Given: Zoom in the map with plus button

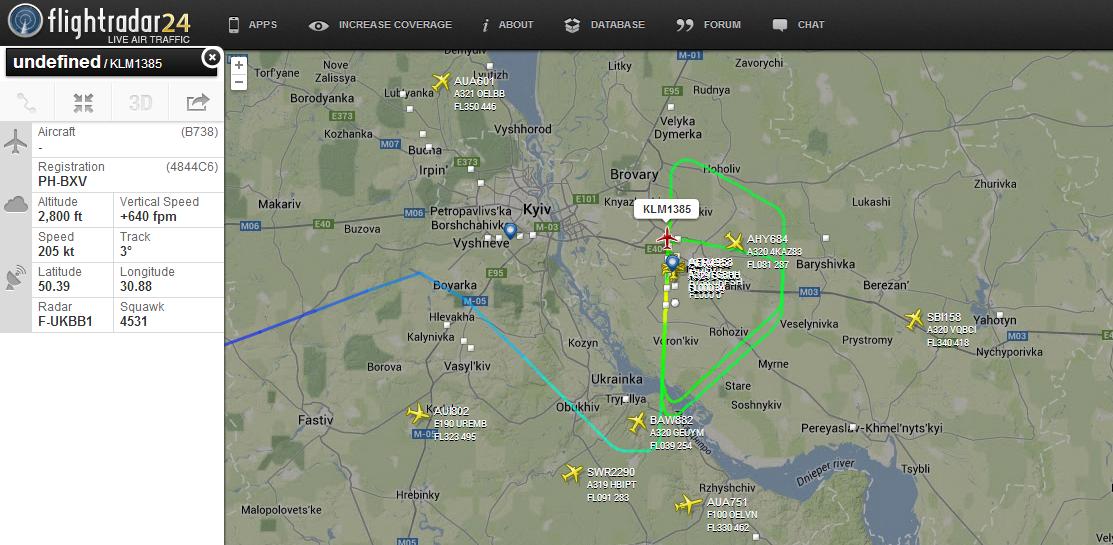Looking at the screenshot, I should 239,65.
